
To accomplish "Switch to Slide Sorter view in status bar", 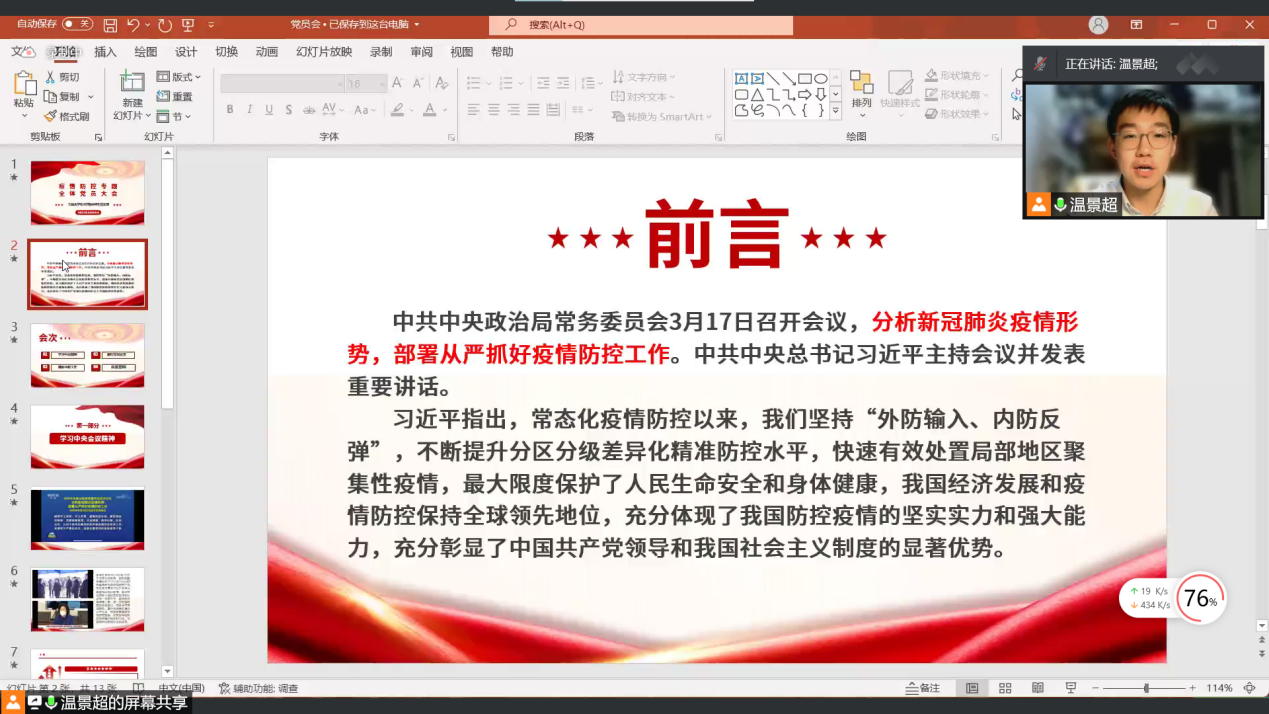I will (1005, 688).
